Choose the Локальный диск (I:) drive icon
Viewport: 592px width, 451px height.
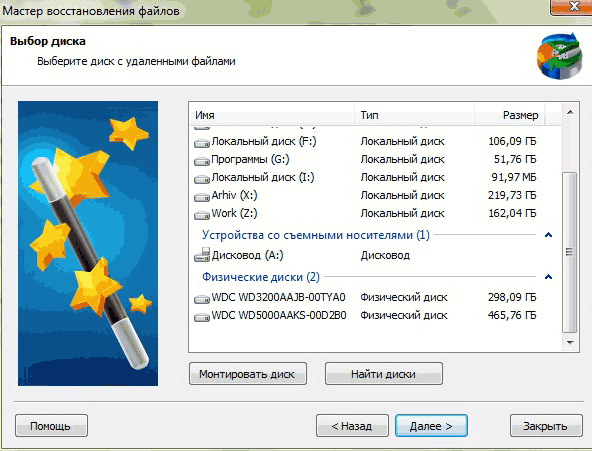point(202,179)
